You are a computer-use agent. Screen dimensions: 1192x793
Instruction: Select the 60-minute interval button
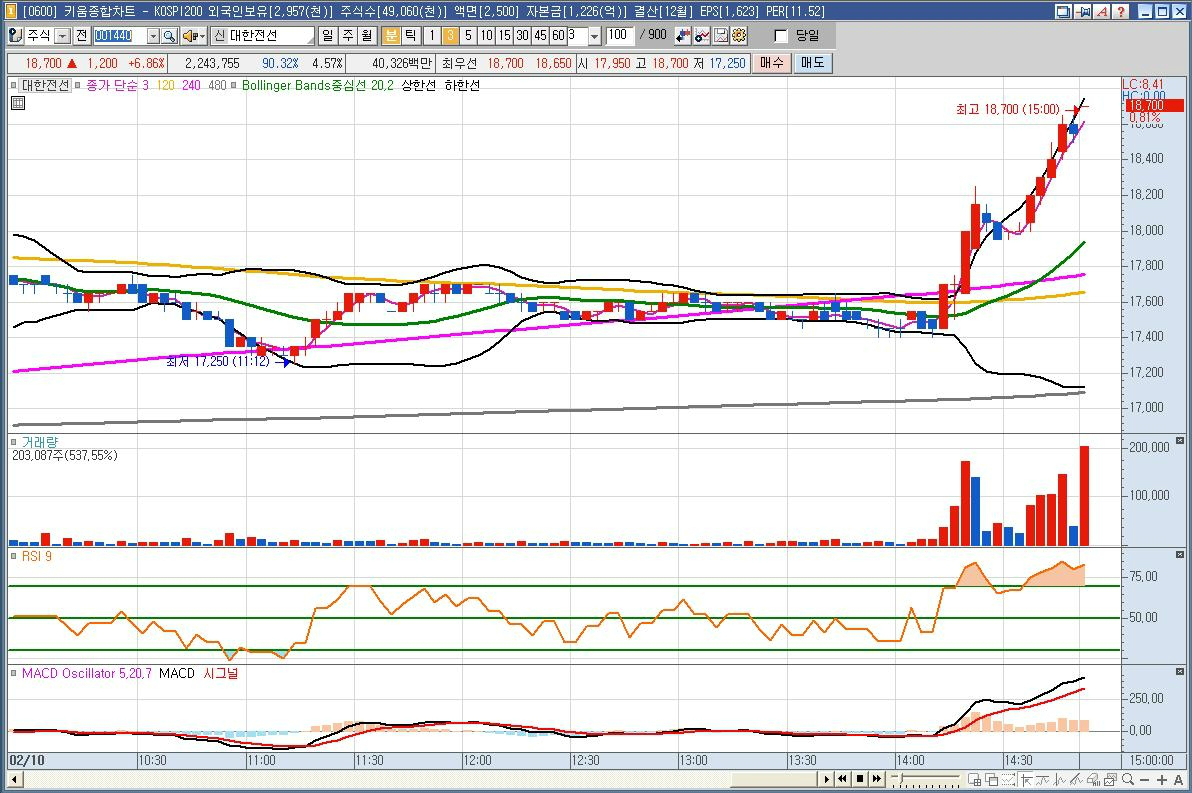[x=559, y=36]
